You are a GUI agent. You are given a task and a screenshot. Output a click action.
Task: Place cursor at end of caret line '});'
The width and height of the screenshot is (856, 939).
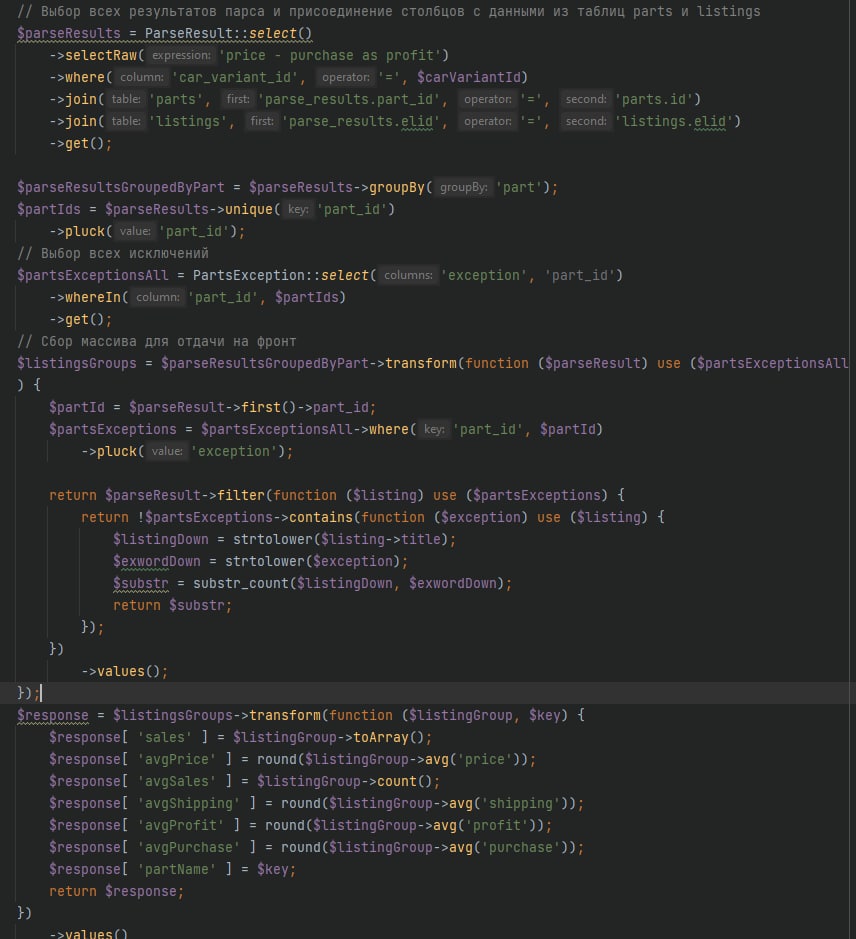[41, 693]
